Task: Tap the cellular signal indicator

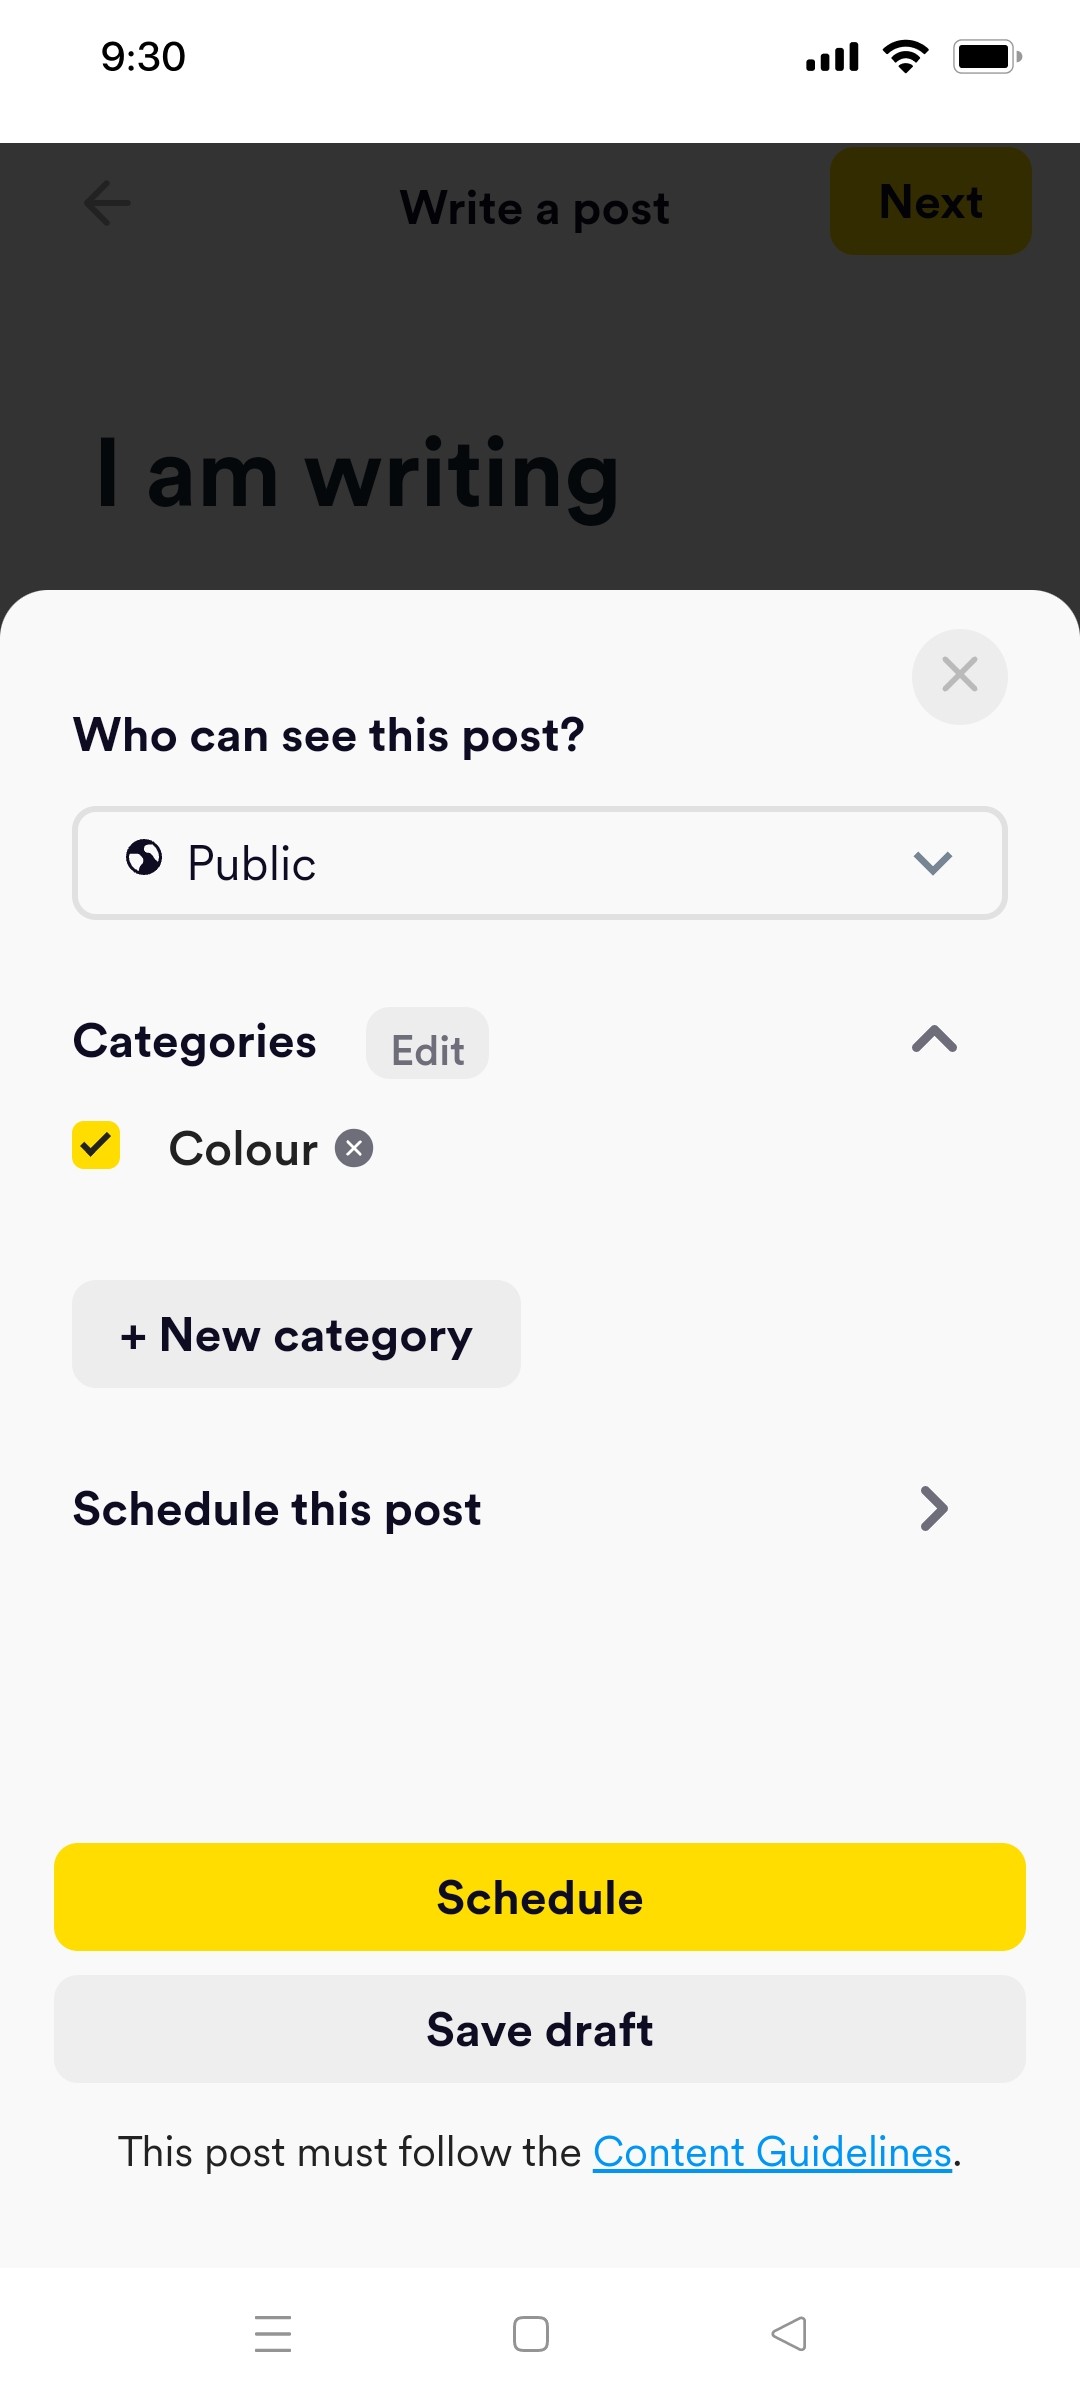Action: coord(829,57)
